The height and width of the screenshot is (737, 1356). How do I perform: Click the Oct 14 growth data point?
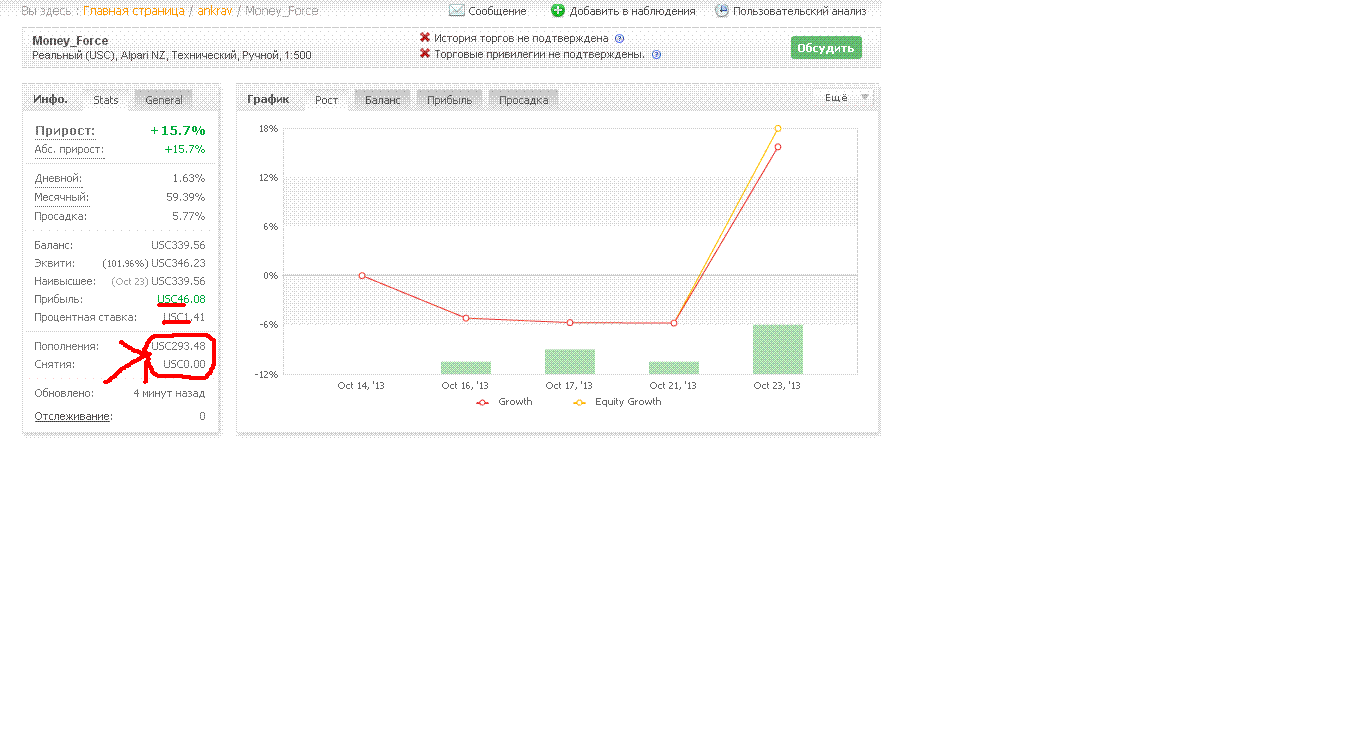point(362,275)
